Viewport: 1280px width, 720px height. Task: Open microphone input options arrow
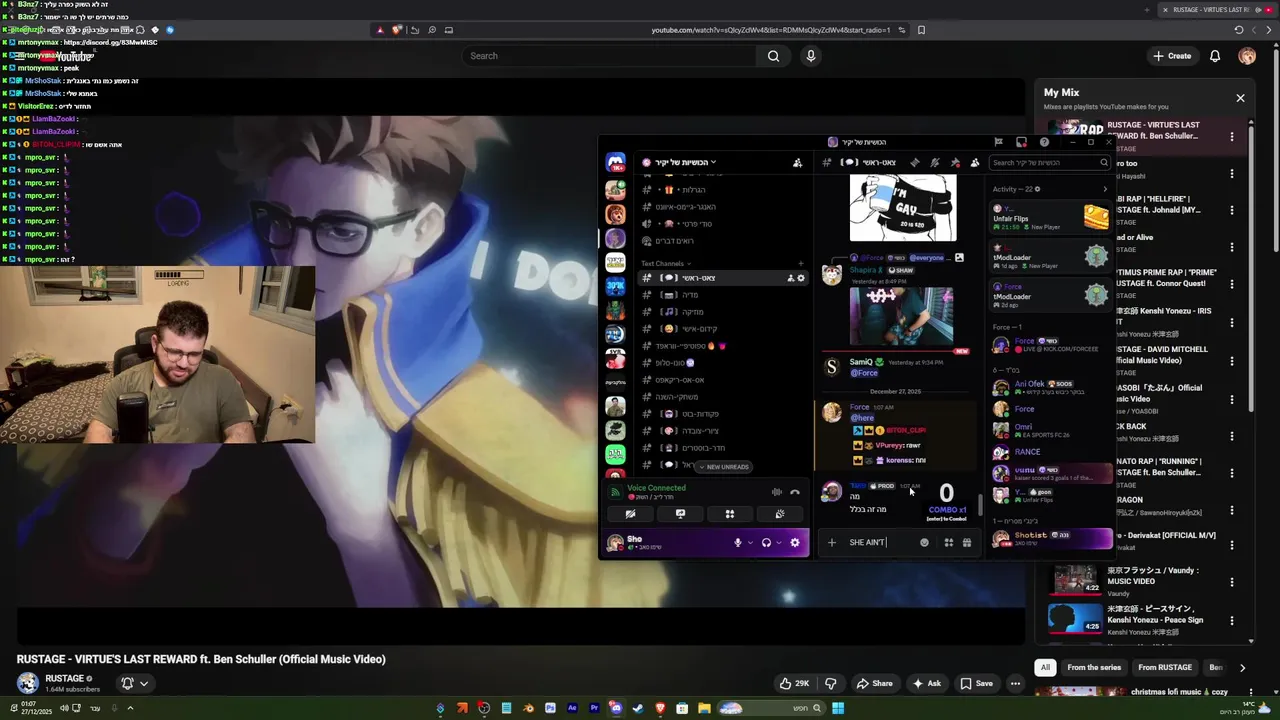coord(750,543)
